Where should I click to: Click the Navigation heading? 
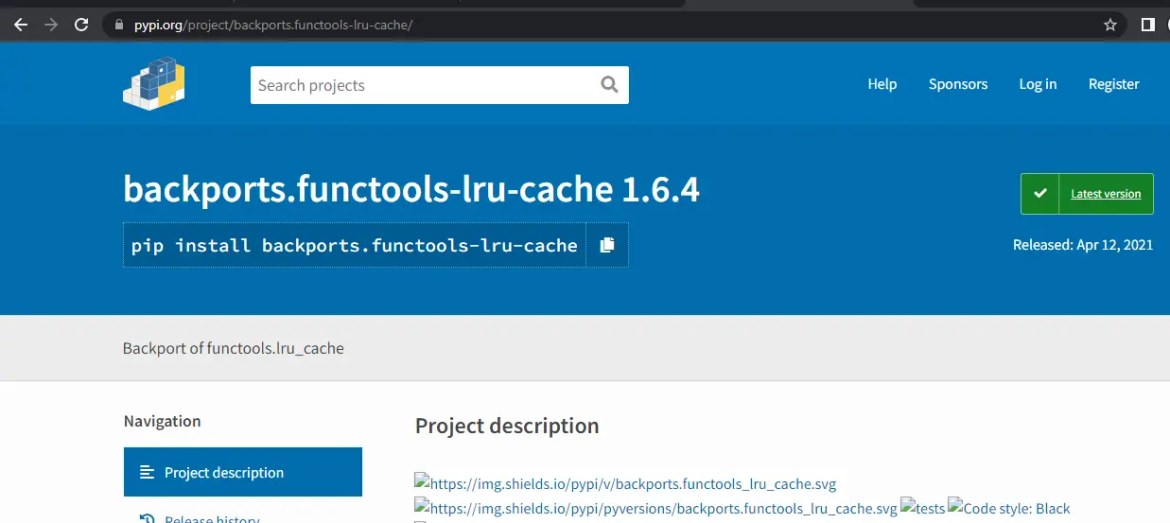[162, 421]
